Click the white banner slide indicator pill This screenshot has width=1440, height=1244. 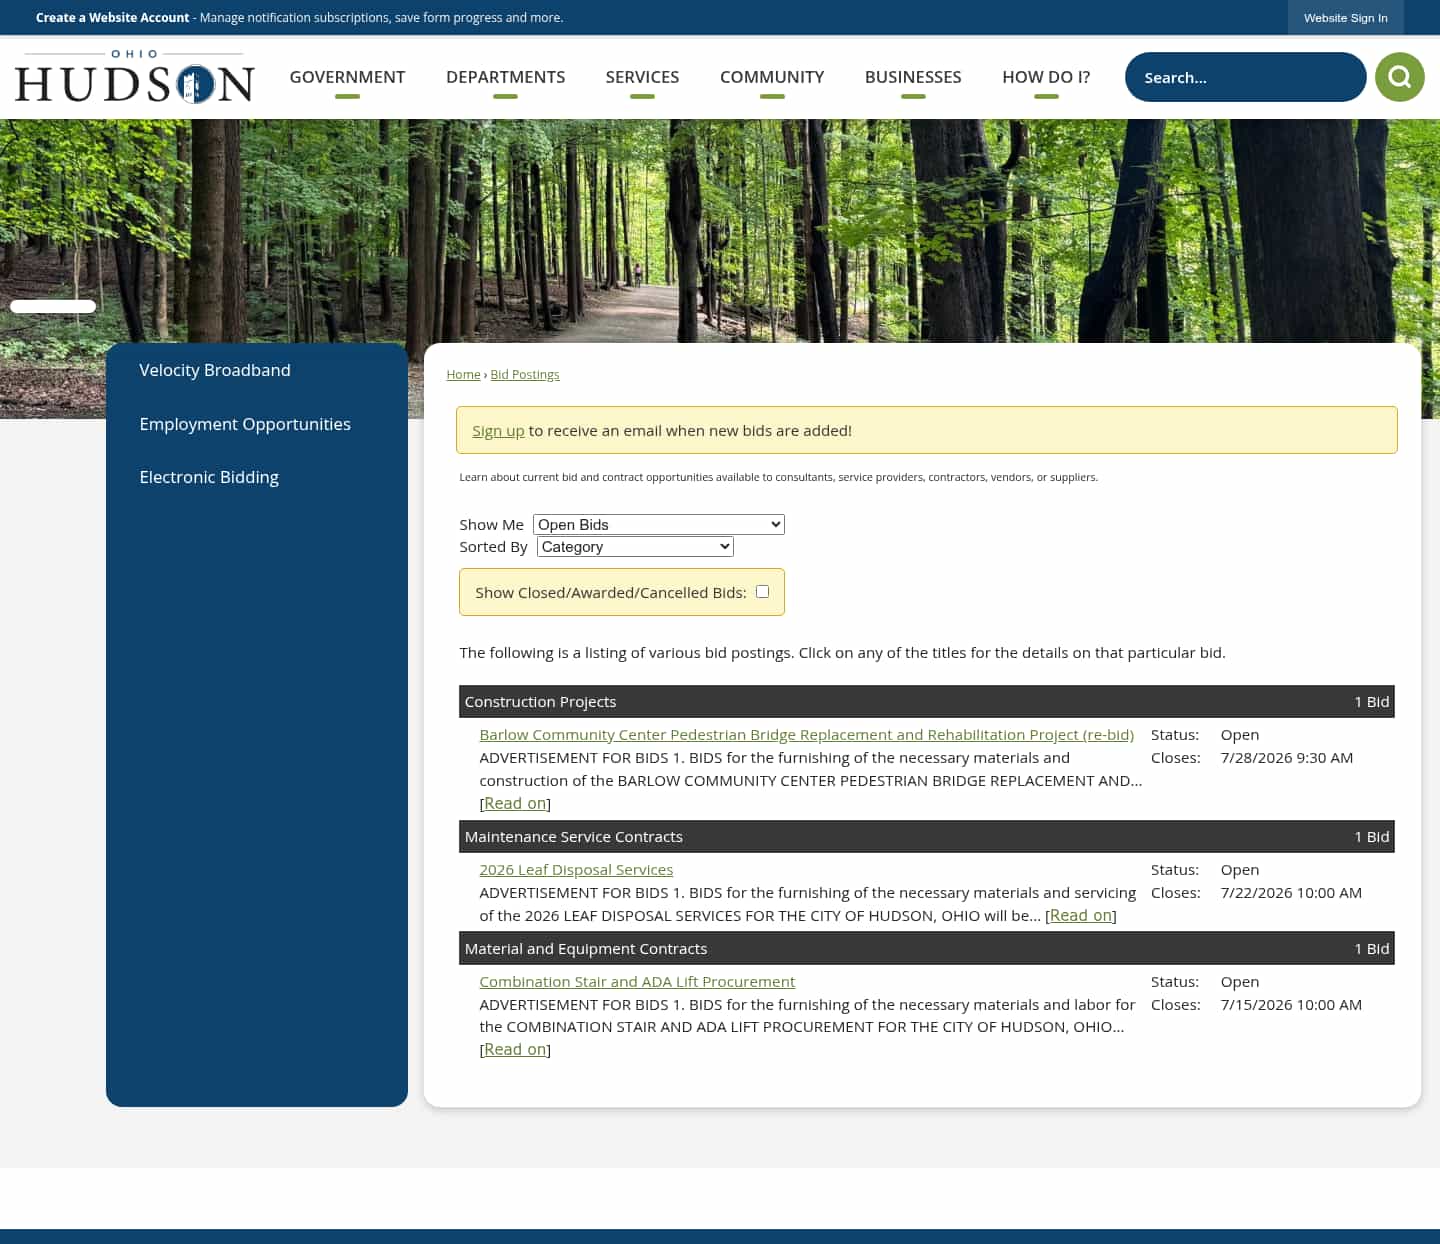coord(53,306)
